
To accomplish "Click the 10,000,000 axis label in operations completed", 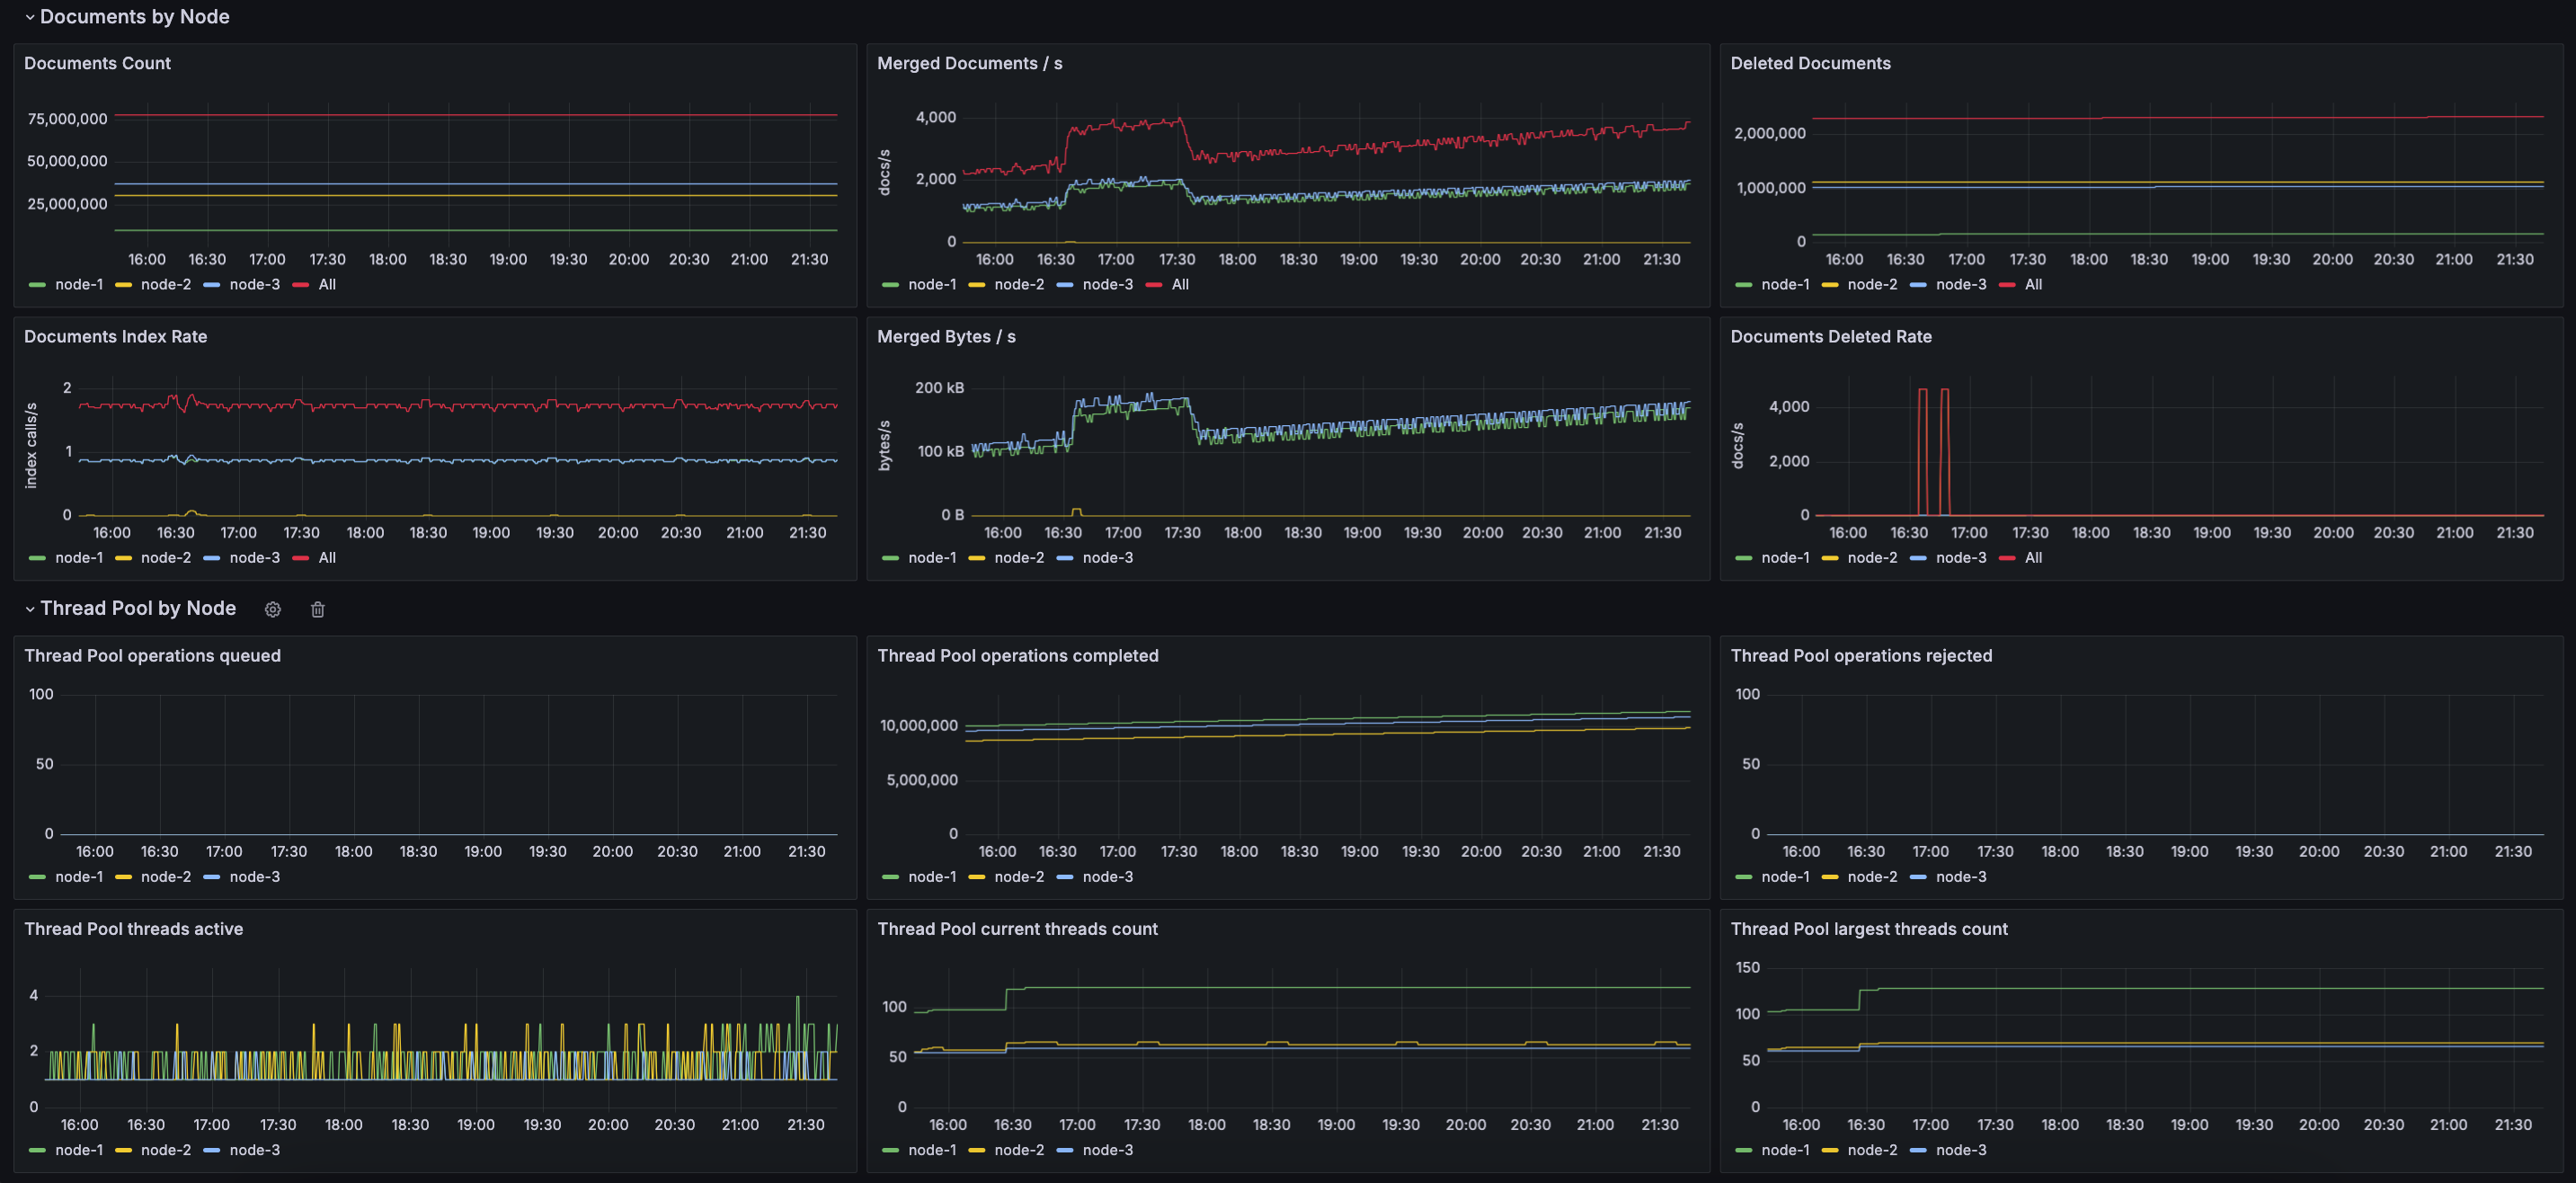I will click(918, 726).
